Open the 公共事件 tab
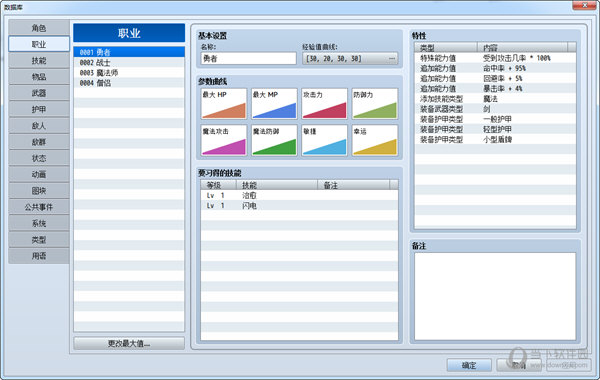This screenshot has width=600, height=380. [39, 207]
